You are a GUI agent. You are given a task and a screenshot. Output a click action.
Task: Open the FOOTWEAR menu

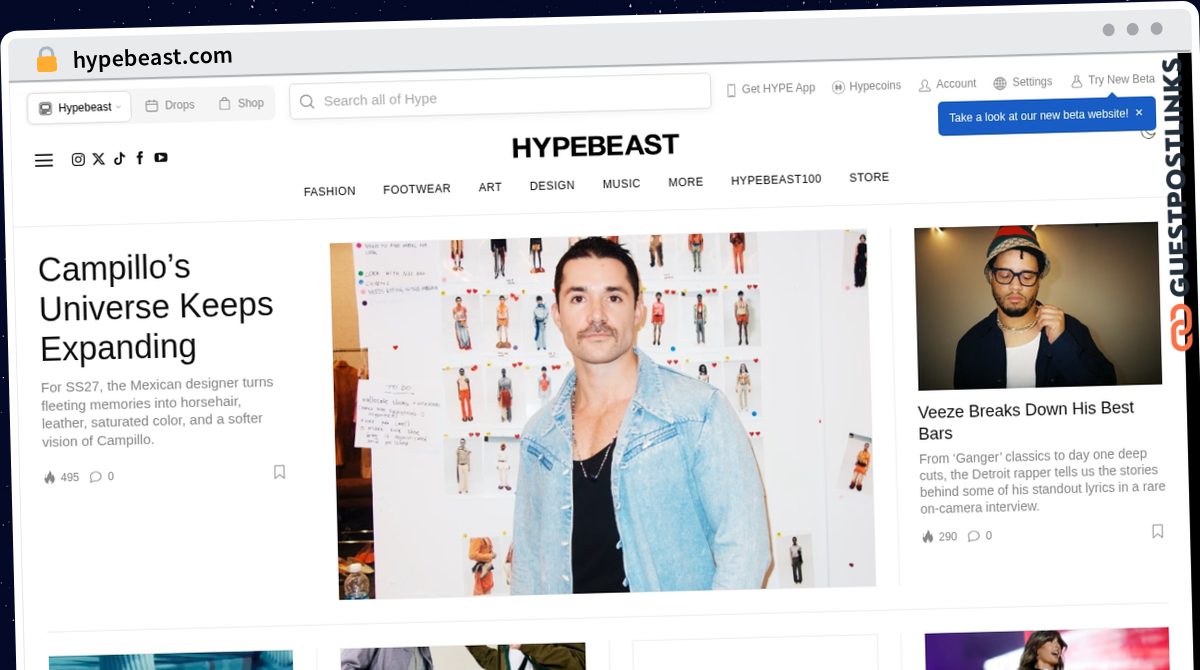416,188
